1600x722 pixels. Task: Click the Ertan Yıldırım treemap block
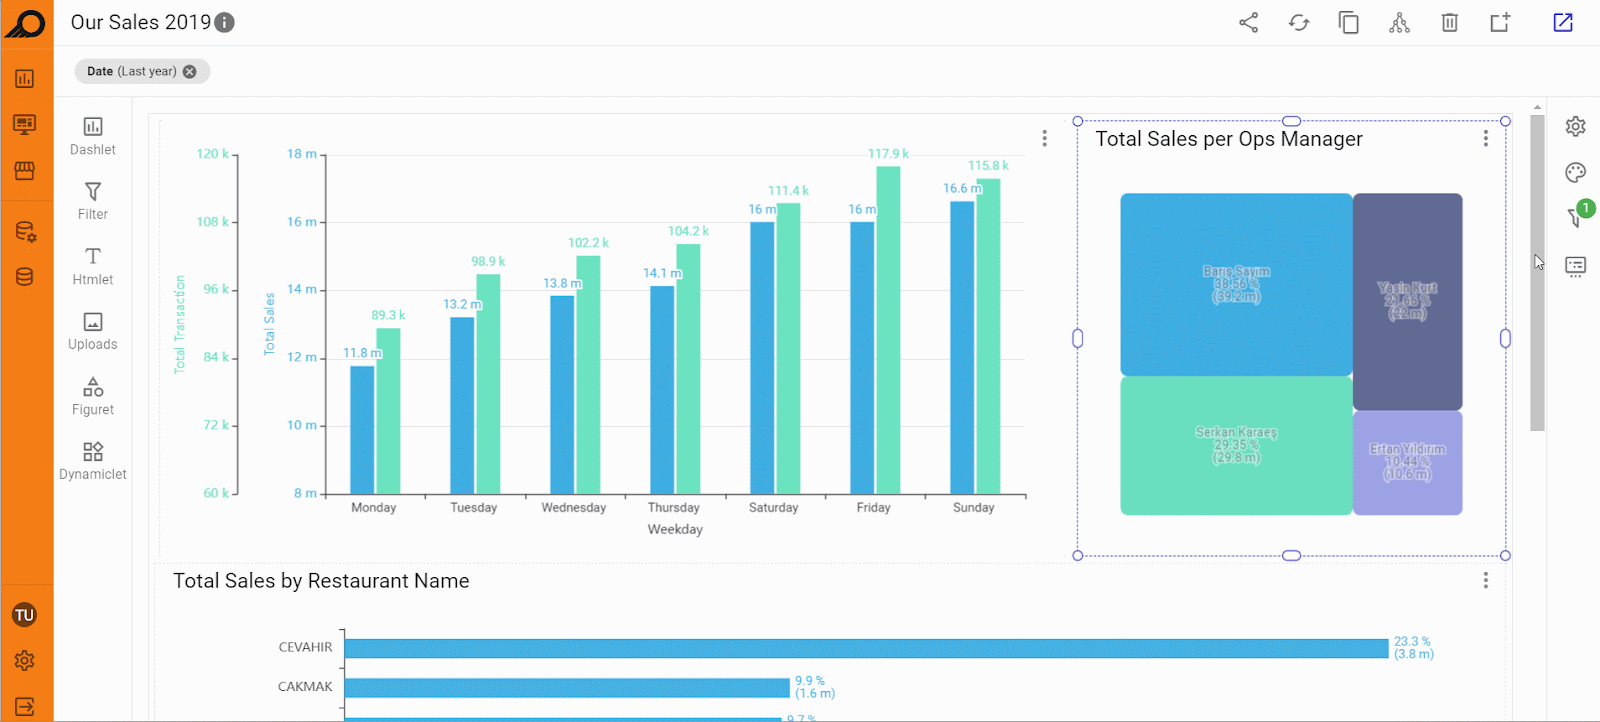coord(1408,463)
